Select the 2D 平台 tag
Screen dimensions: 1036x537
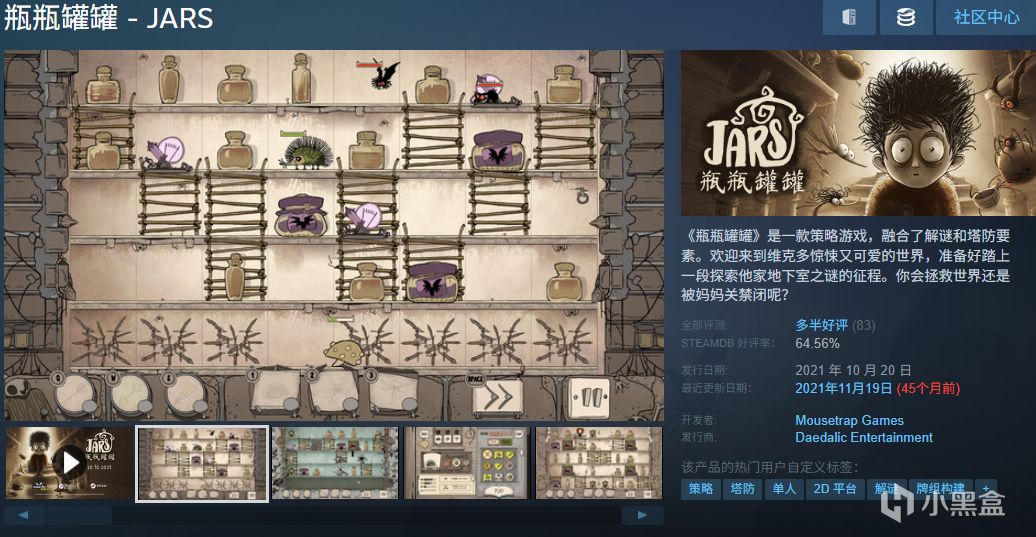(835, 489)
